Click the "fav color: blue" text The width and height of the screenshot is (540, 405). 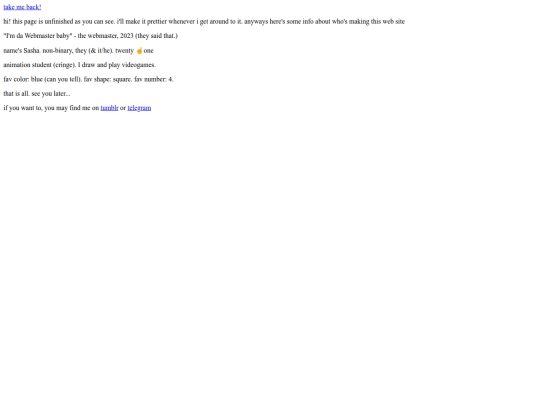pos(23,79)
